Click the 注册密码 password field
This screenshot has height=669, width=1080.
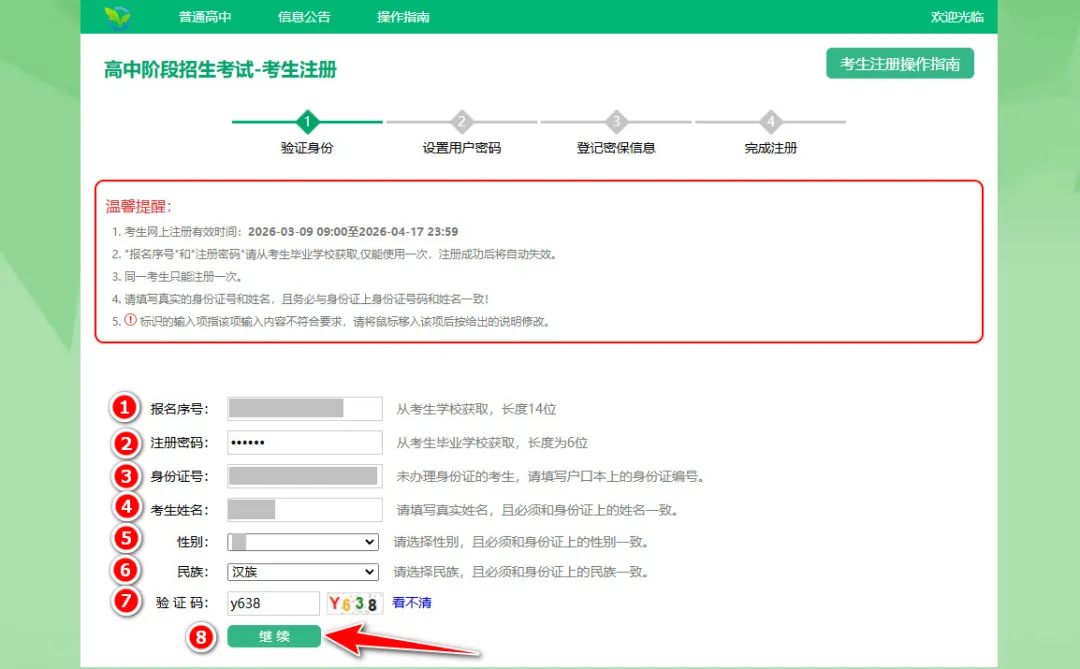(x=304, y=441)
